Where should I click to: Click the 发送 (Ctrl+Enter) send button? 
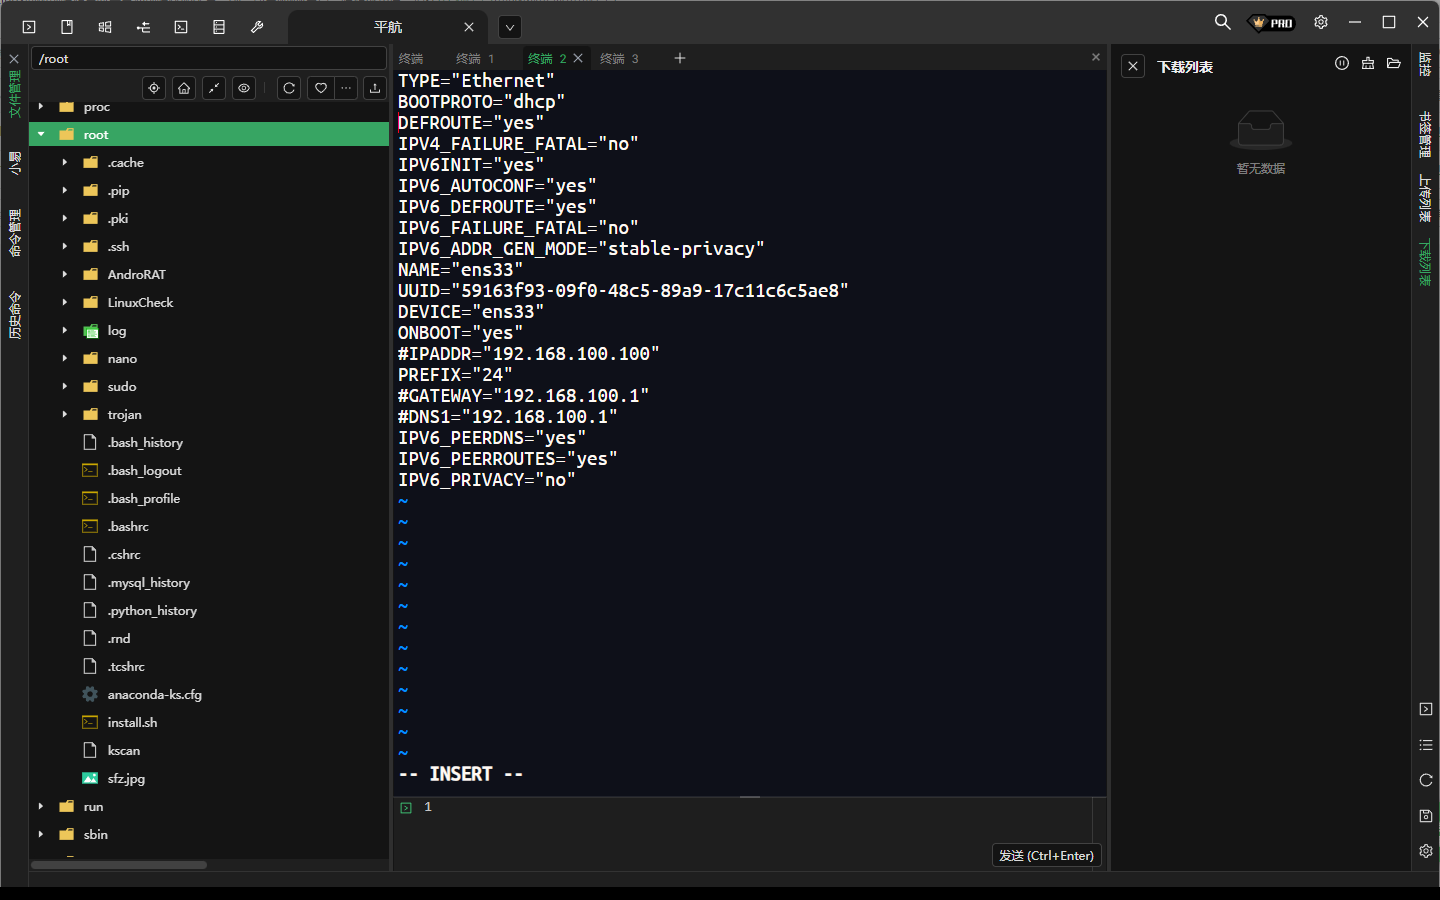[x=1046, y=855]
